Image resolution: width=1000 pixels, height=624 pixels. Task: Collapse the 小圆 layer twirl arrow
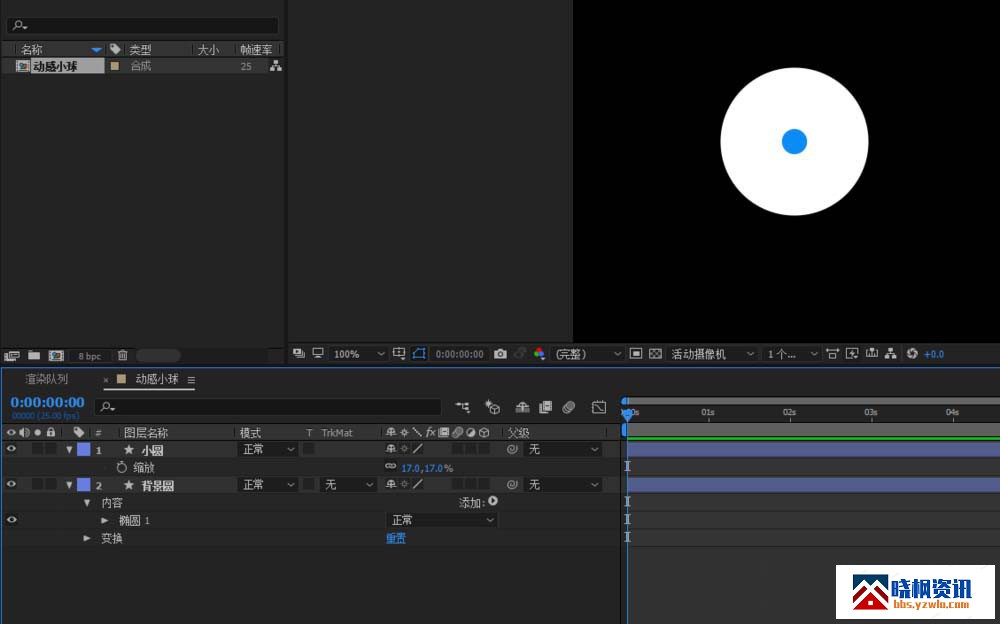point(69,450)
